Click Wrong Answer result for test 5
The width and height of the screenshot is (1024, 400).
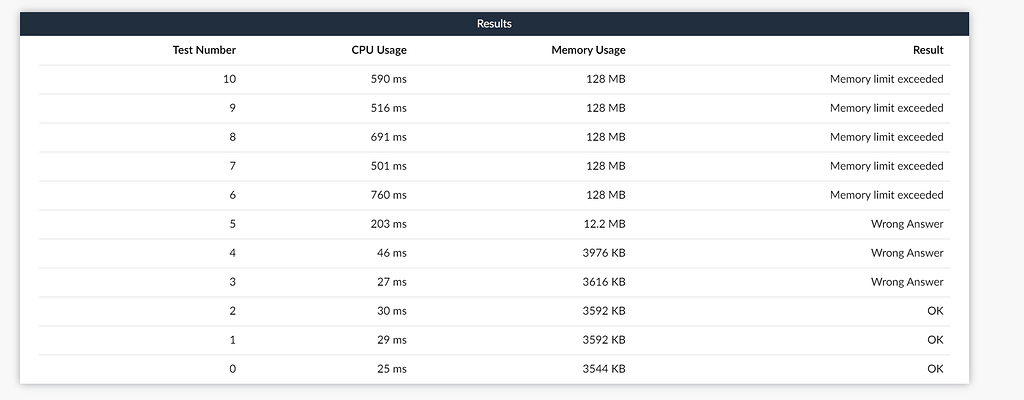click(x=907, y=224)
